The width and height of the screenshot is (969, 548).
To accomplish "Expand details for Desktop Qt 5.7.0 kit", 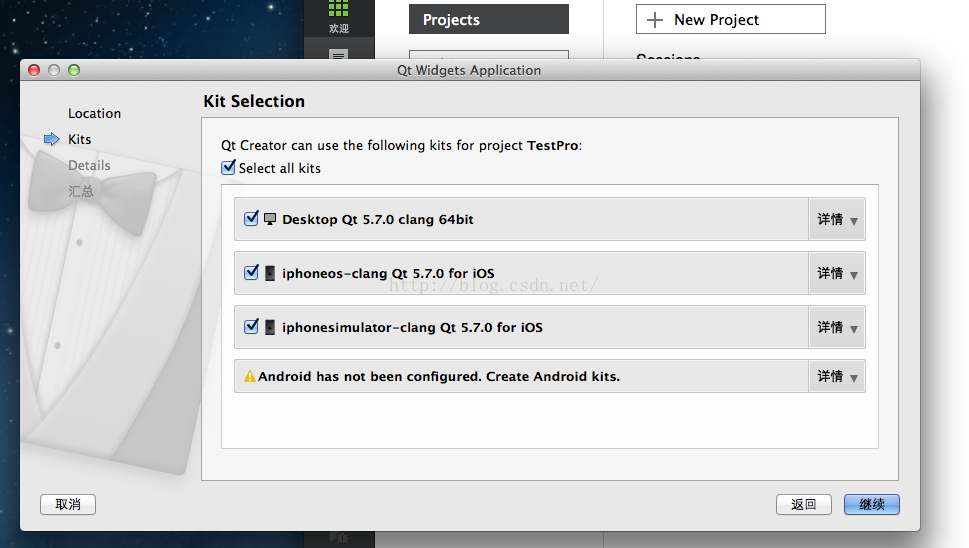I will tap(837, 219).
